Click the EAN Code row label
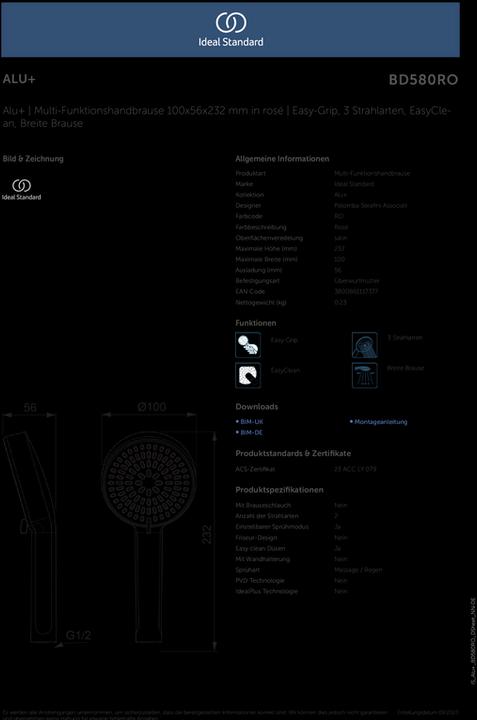 point(250,292)
